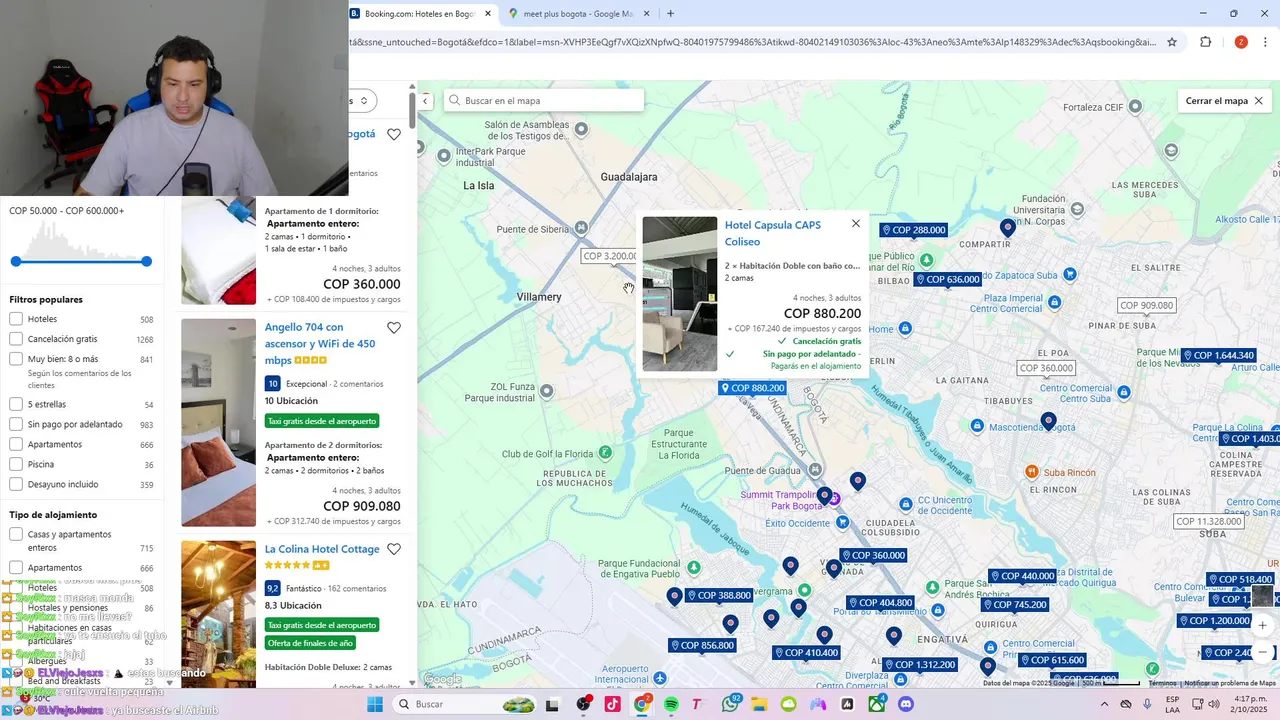Open the Angello 704 bedroom photo thumbnail
The height and width of the screenshot is (720, 1280).
(x=218, y=422)
